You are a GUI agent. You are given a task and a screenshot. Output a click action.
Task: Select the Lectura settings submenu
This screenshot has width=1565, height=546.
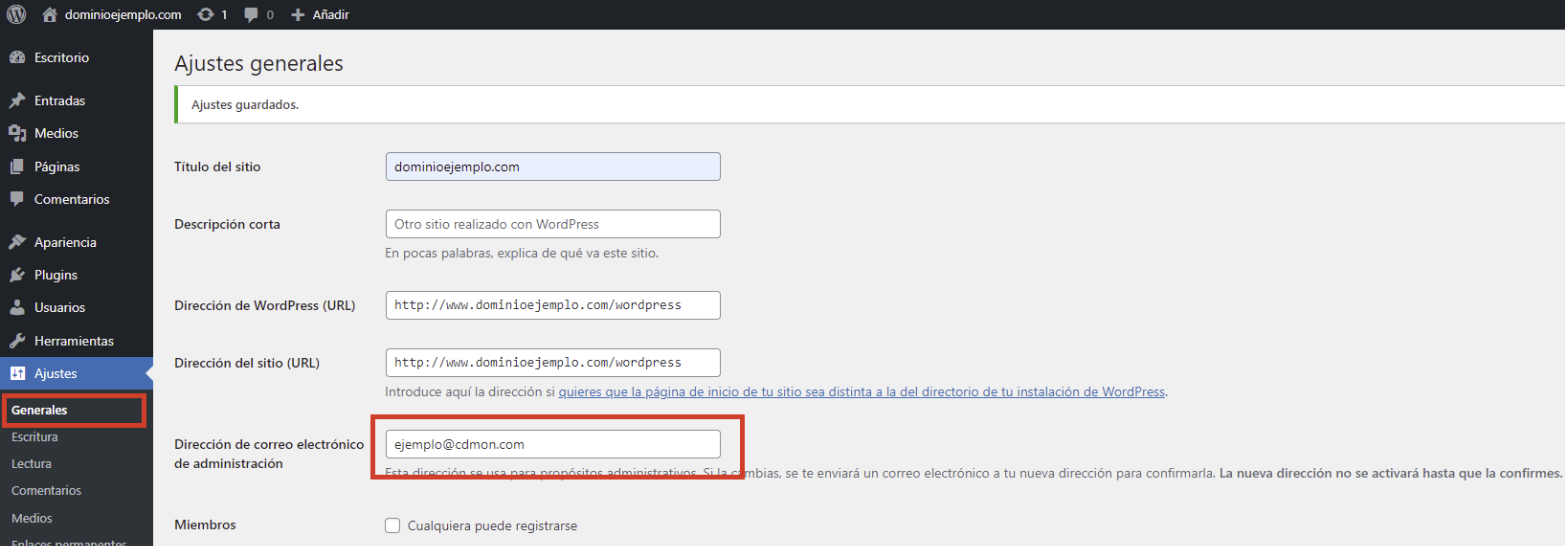(x=31, y=464)
